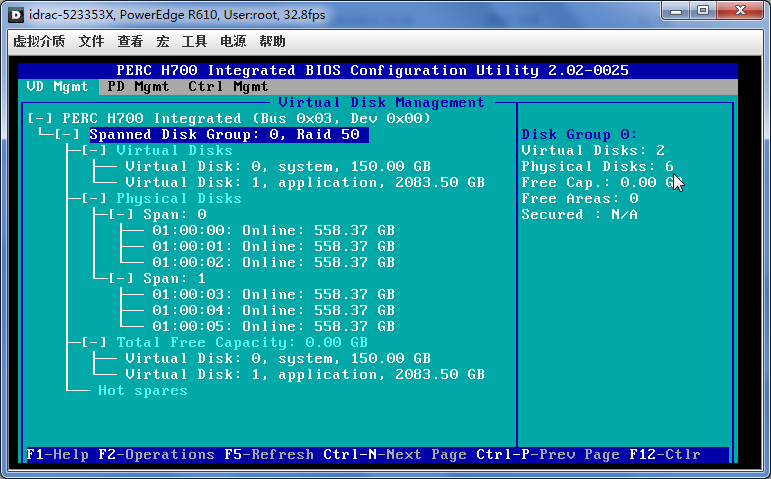Image resolution: width=771 pixels, height=479 pixels.
Task: Click the Physical Disks label in tree
Action: click(x=179, y=199)
